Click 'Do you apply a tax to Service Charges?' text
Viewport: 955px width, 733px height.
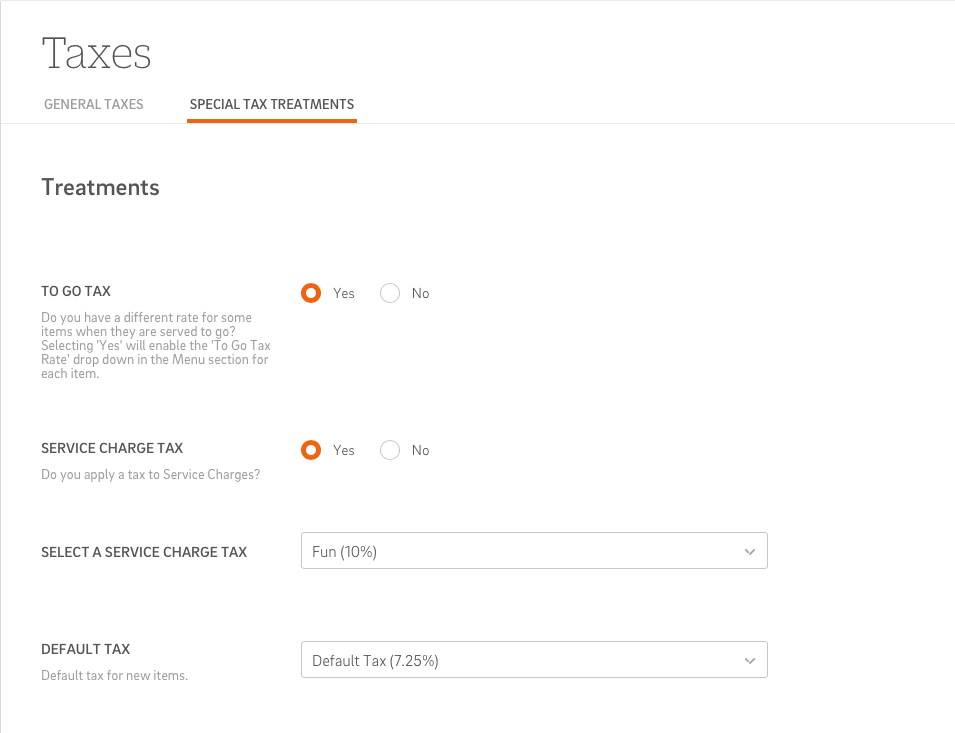pyautogui.click(x=150, y=474)
